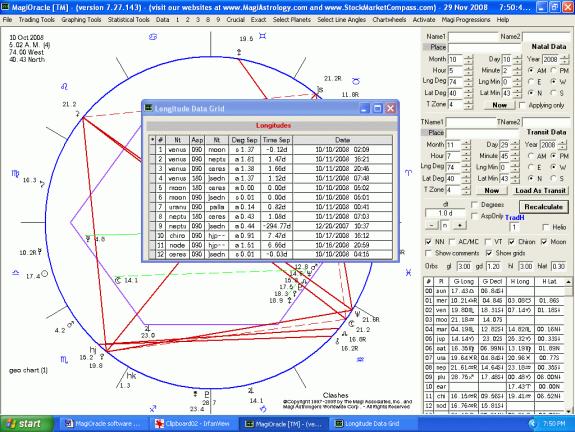Click the dt value field showing 1.0 d
This screenshot has width=575, height=432.
(x=444, y=213)
